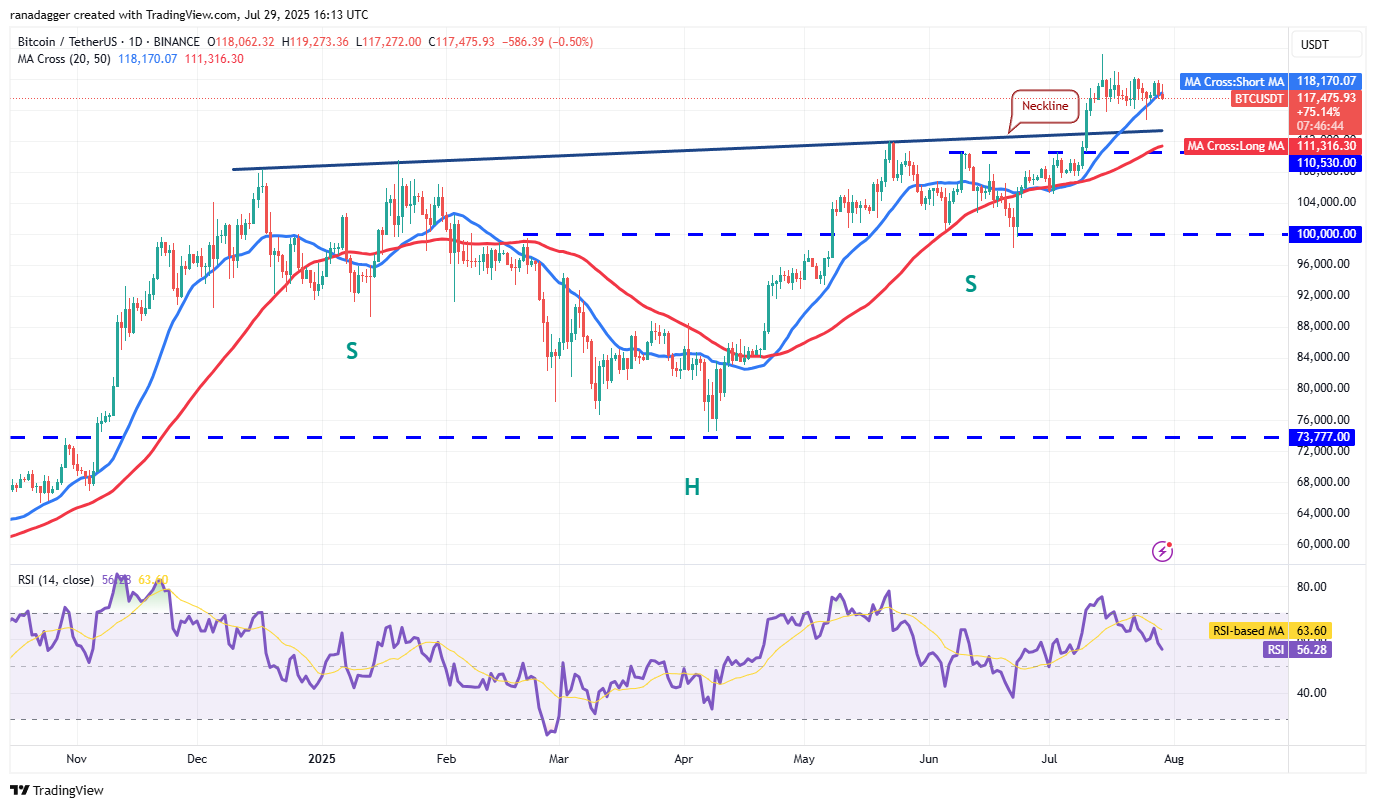Click the Aug label on time axis
Image resolution: width=1376 pixels, height=808 pixels.
tap(1174, 759)
